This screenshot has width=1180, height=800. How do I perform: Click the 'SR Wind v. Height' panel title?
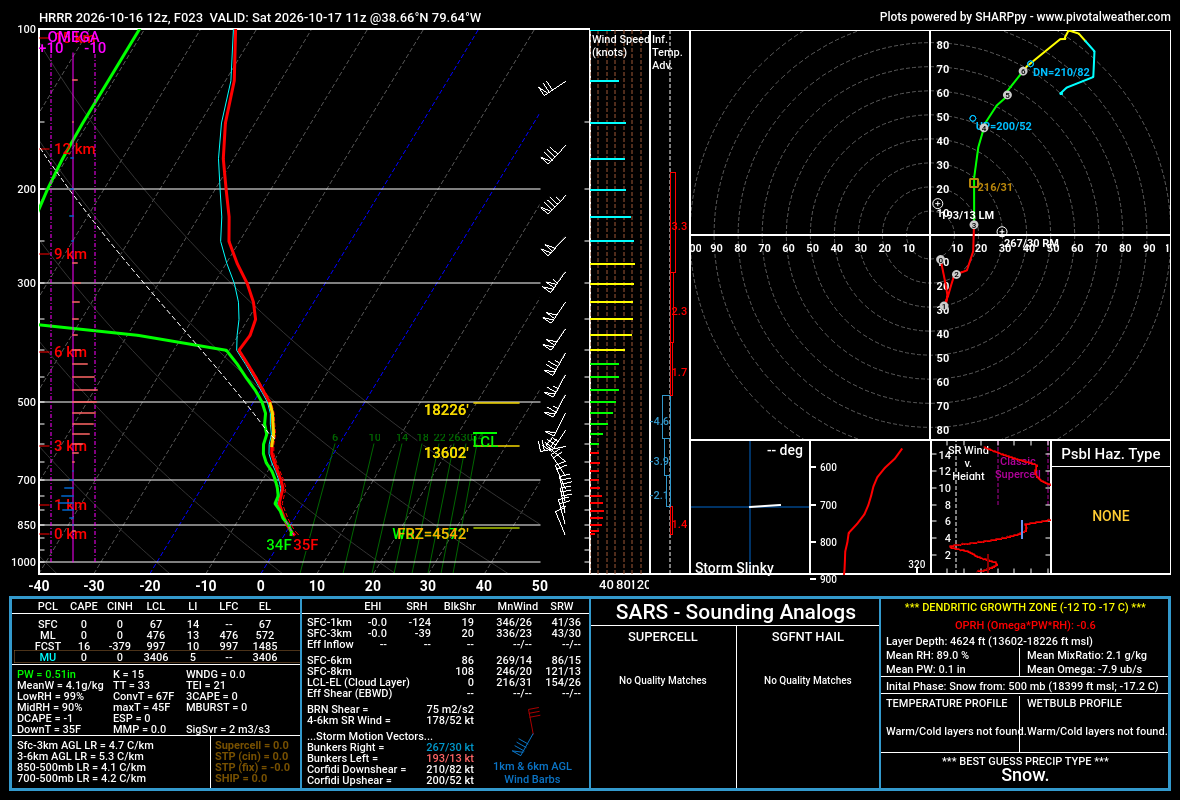[x=968, y=463]
